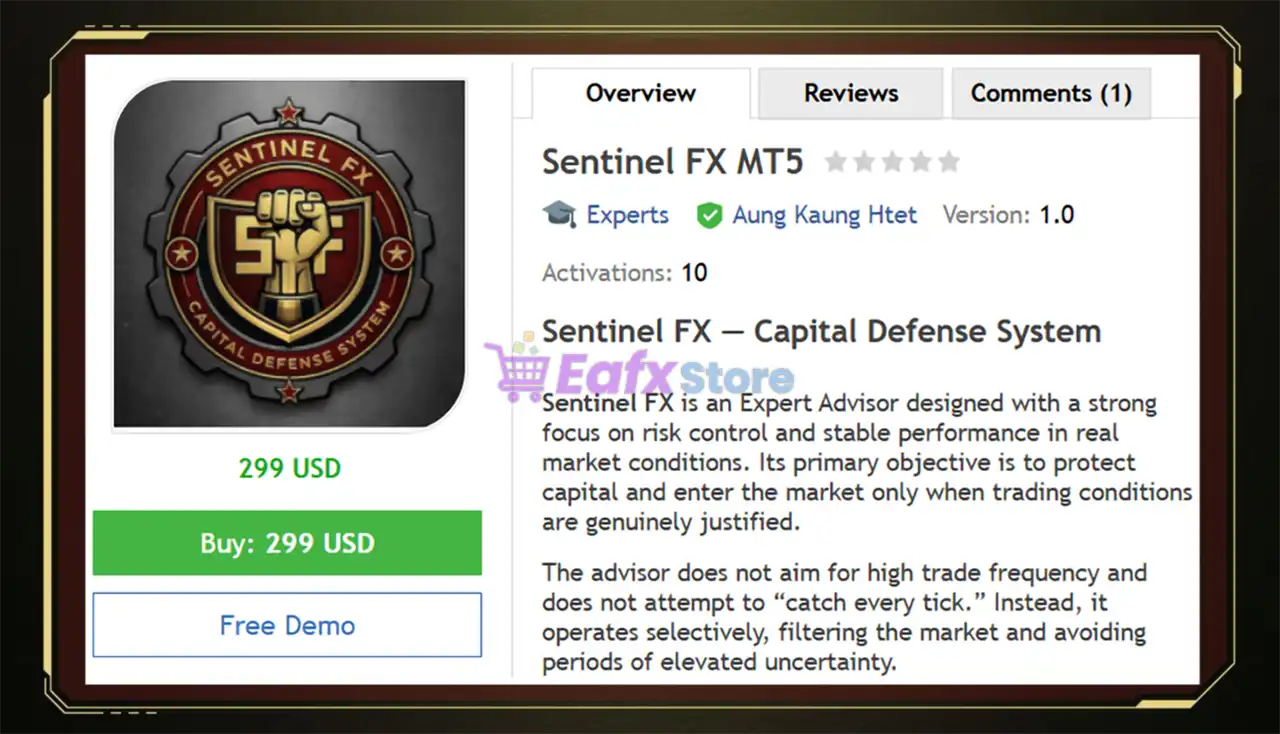
Task: Select the fifth rating star
Action: [x=949, y=162]
